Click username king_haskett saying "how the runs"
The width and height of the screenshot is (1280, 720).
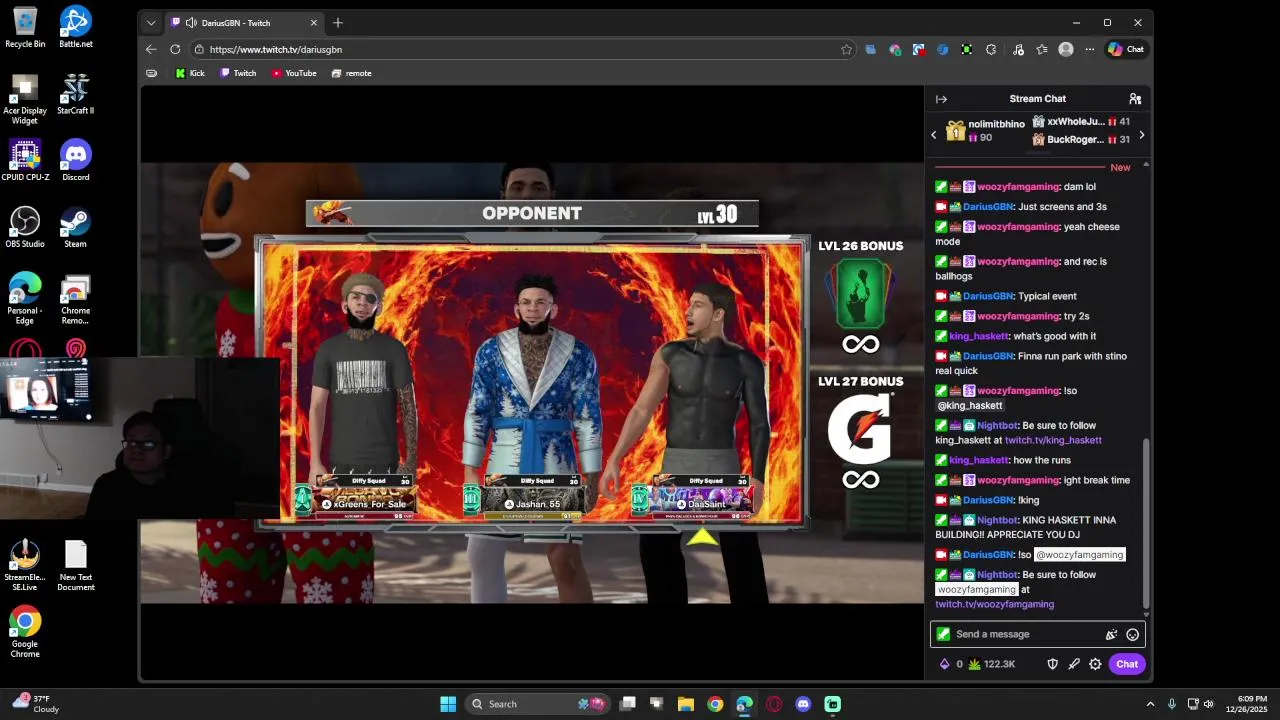pos(979,460)
